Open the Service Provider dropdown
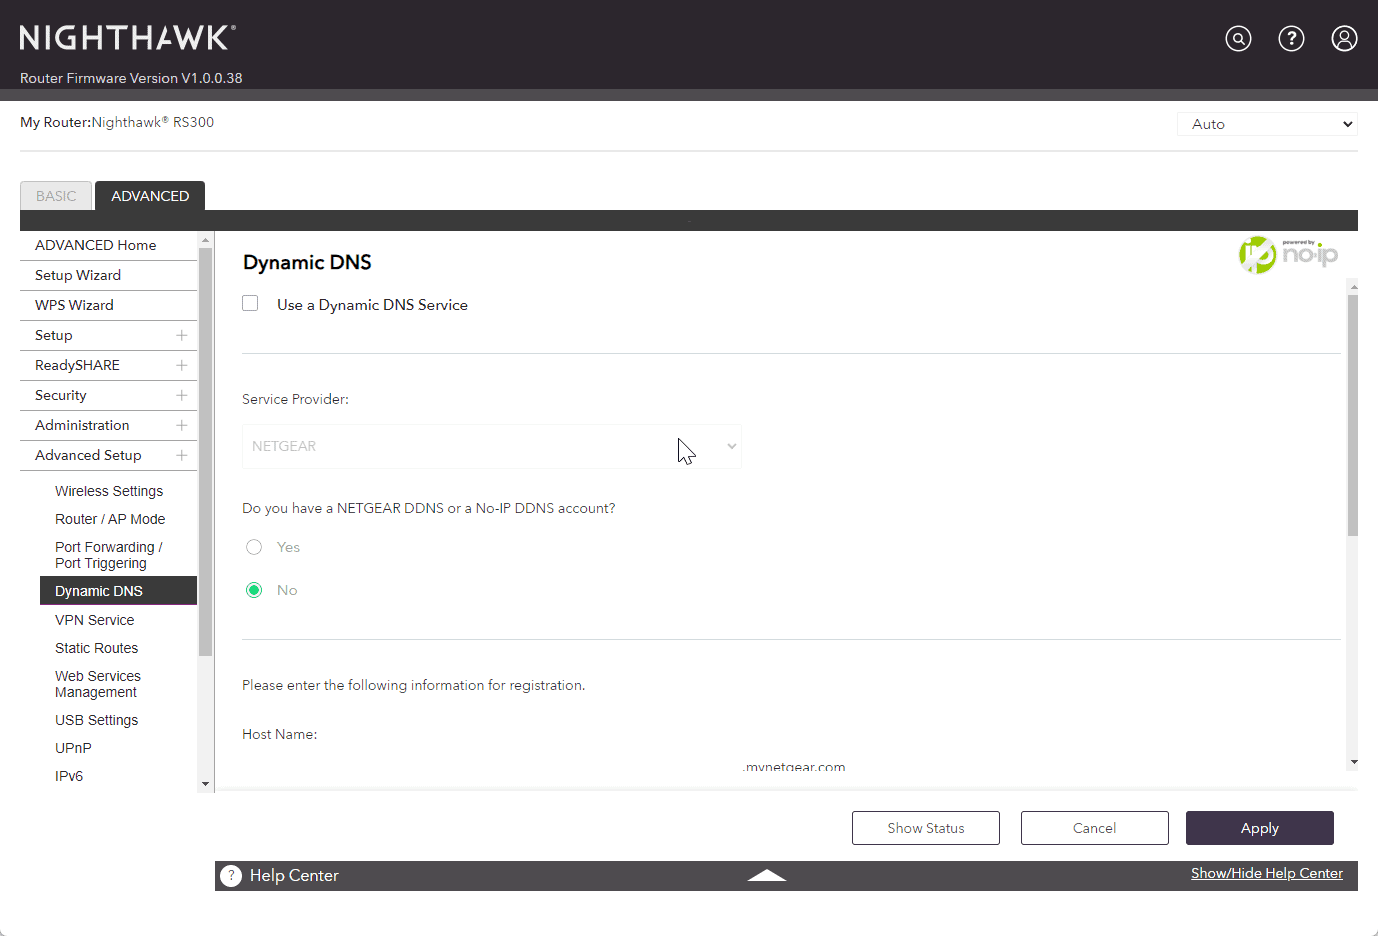The height and width of the screenshot is (936, 1378). (x=491, y=447)
